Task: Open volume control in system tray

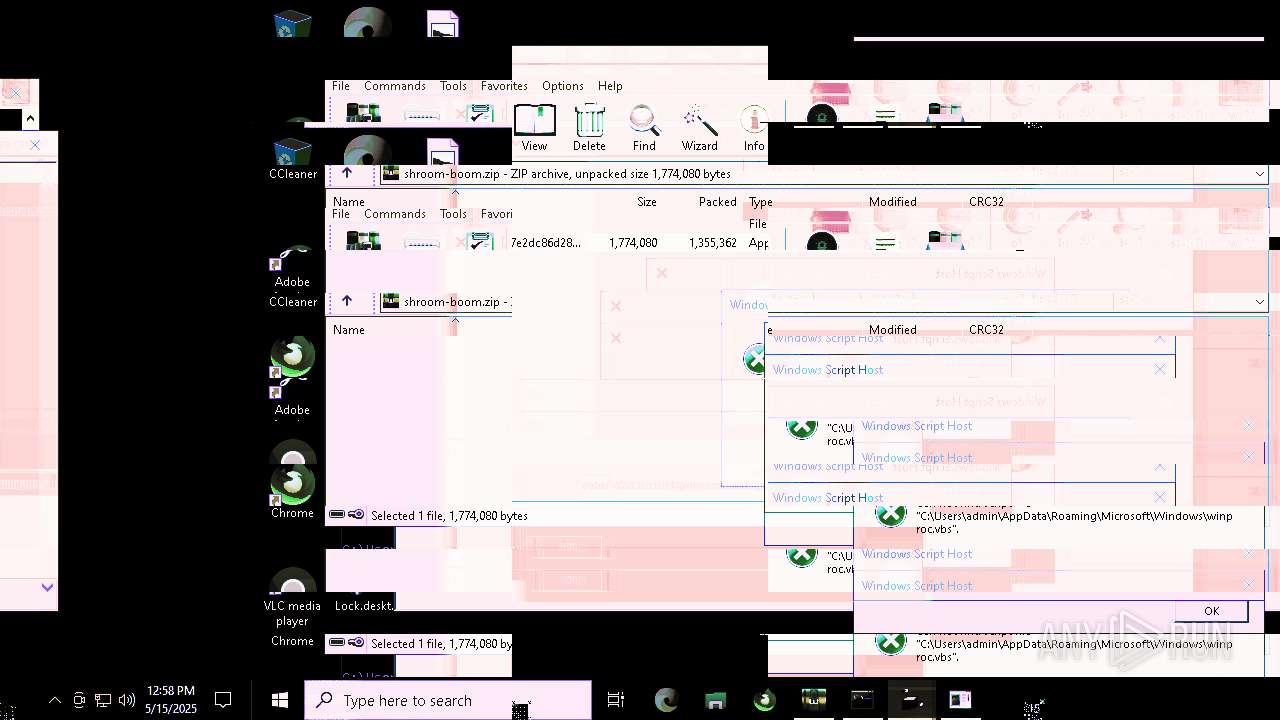Action: coord(127,700)
